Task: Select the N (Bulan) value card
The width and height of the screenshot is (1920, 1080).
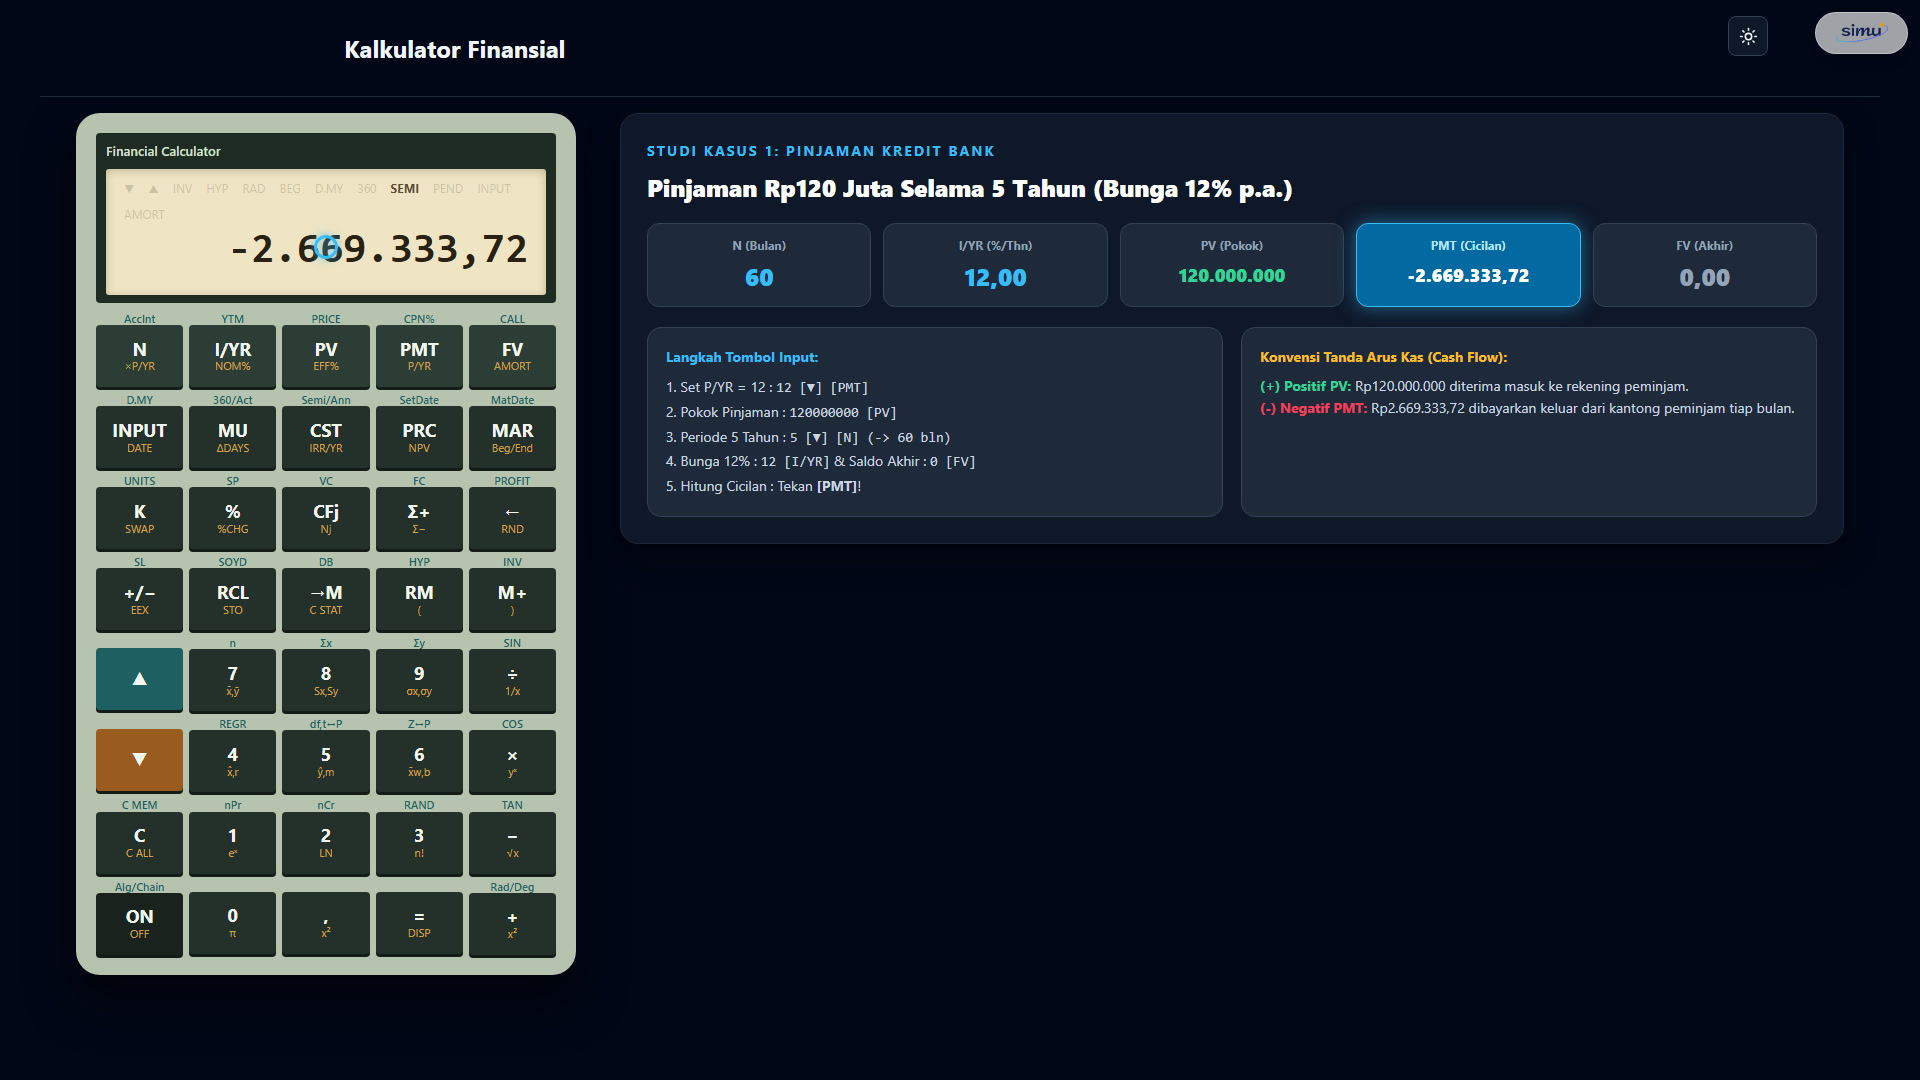Action: 759,265
